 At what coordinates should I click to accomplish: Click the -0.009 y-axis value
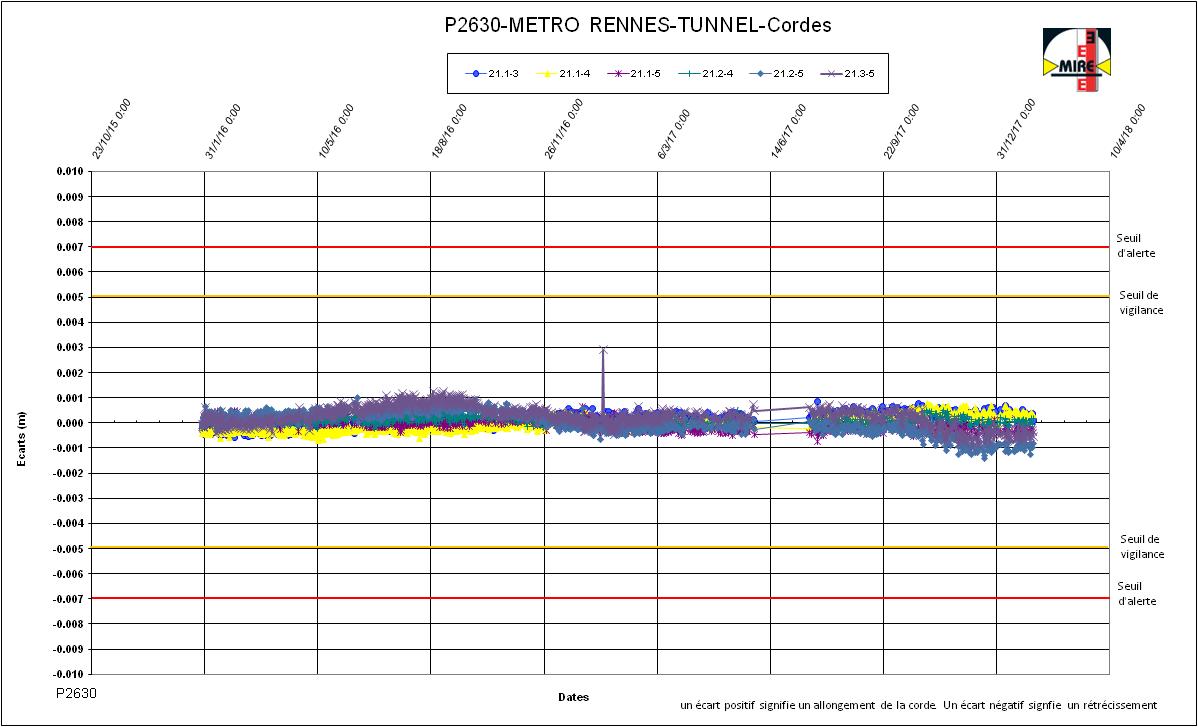[67, 649]
